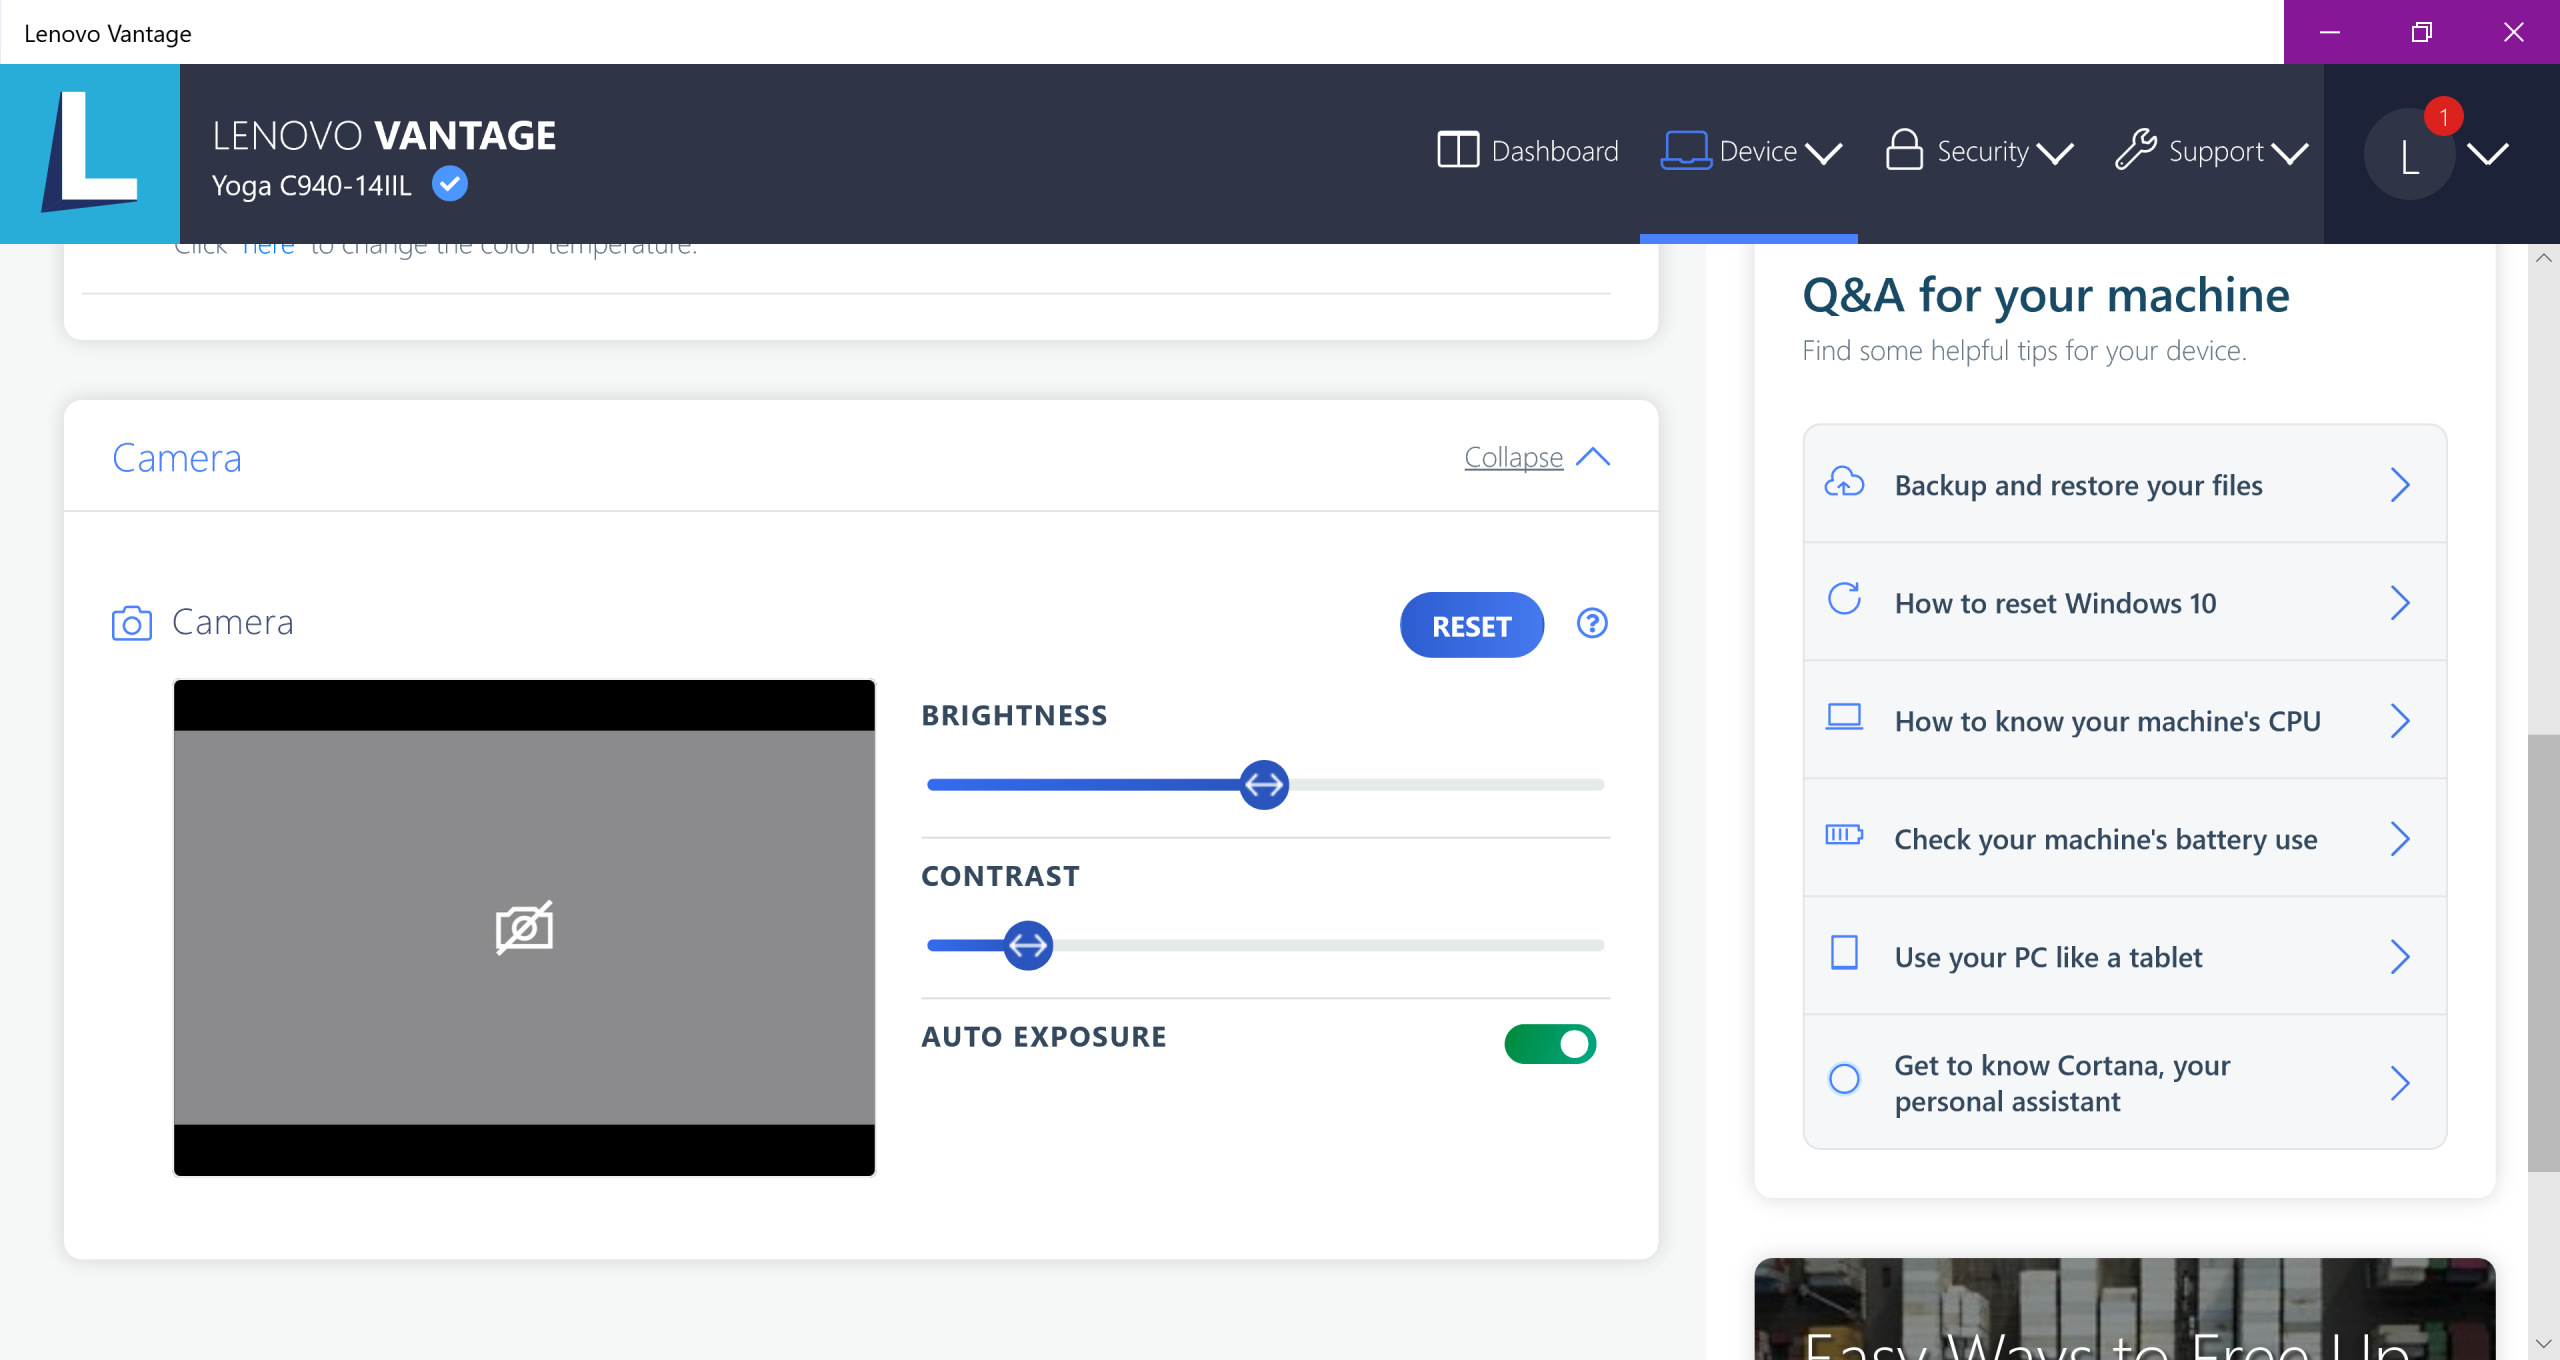Open the Support menu

tap(2212, 151)
